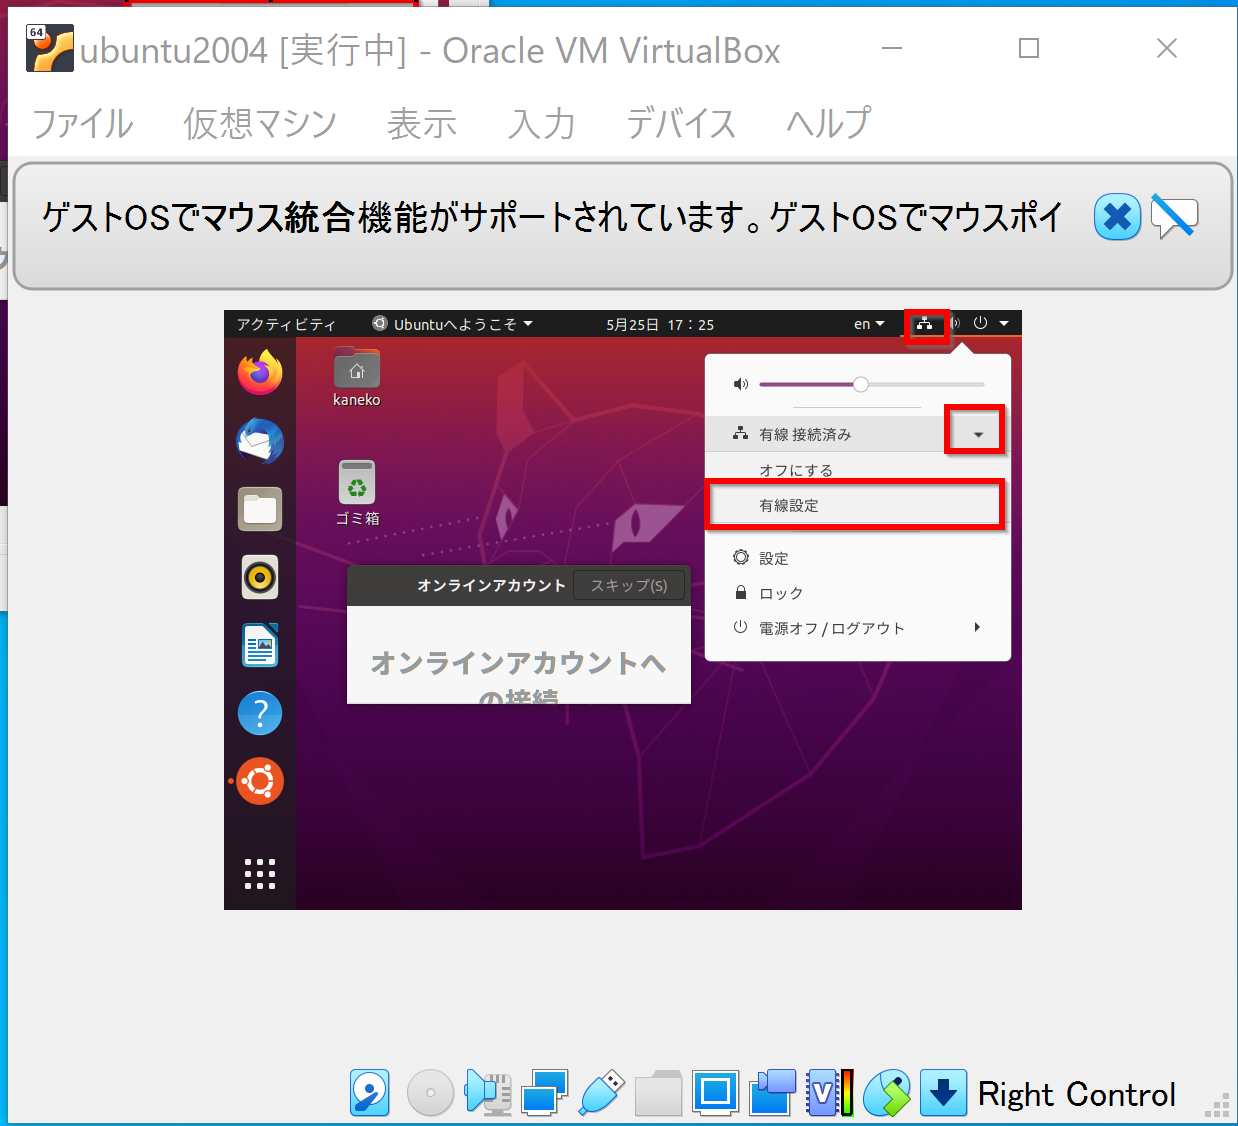
Task: Click the Ubuntu logo icon in dock
Action: pos(260,781)
